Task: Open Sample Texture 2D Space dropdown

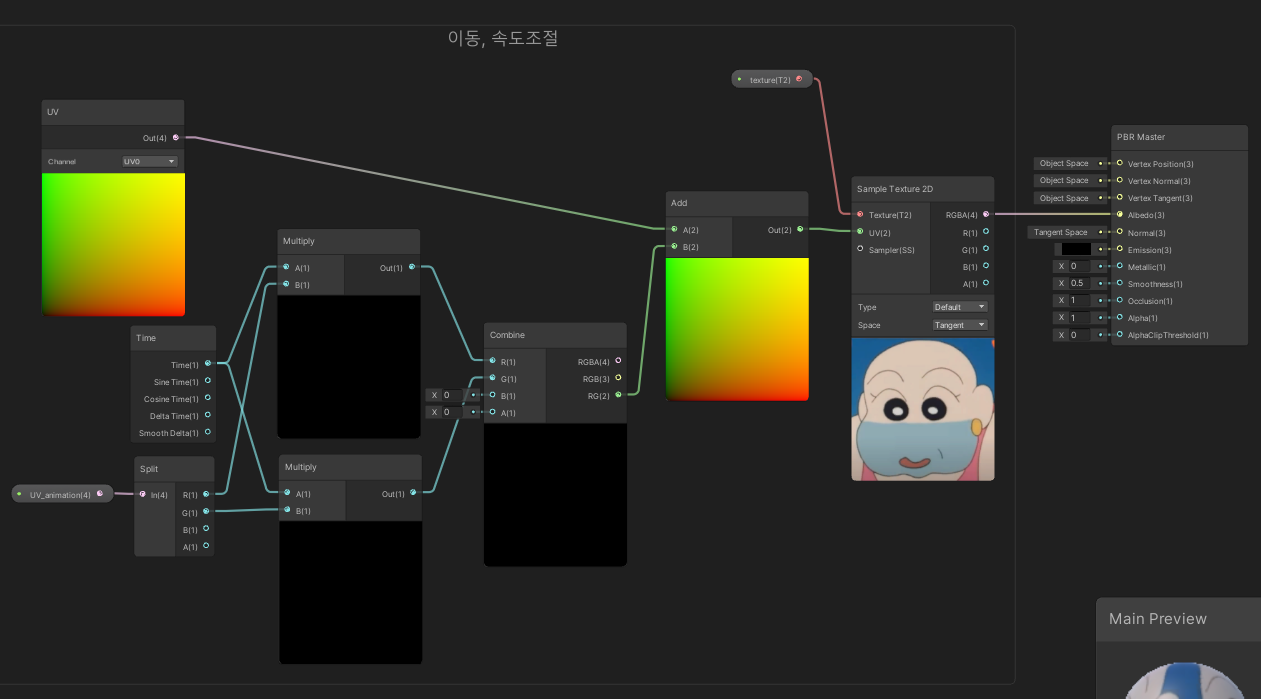Action: [960, 325]
